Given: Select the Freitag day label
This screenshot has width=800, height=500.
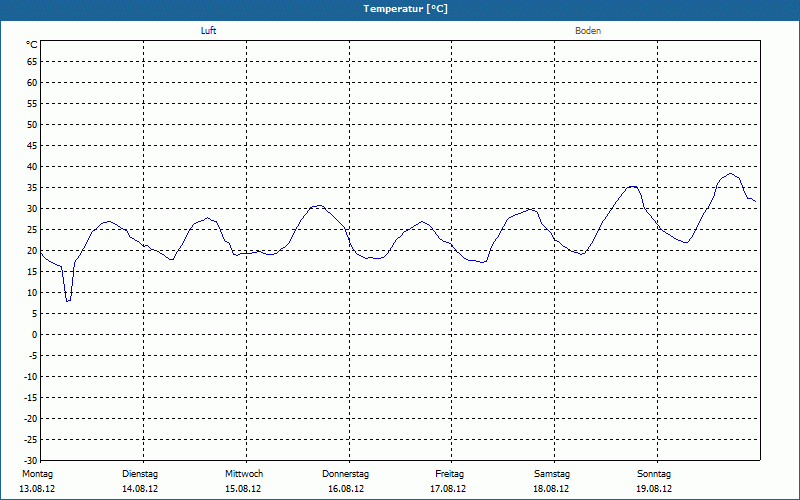Looking at the screenshot, I should pos(449,474).
